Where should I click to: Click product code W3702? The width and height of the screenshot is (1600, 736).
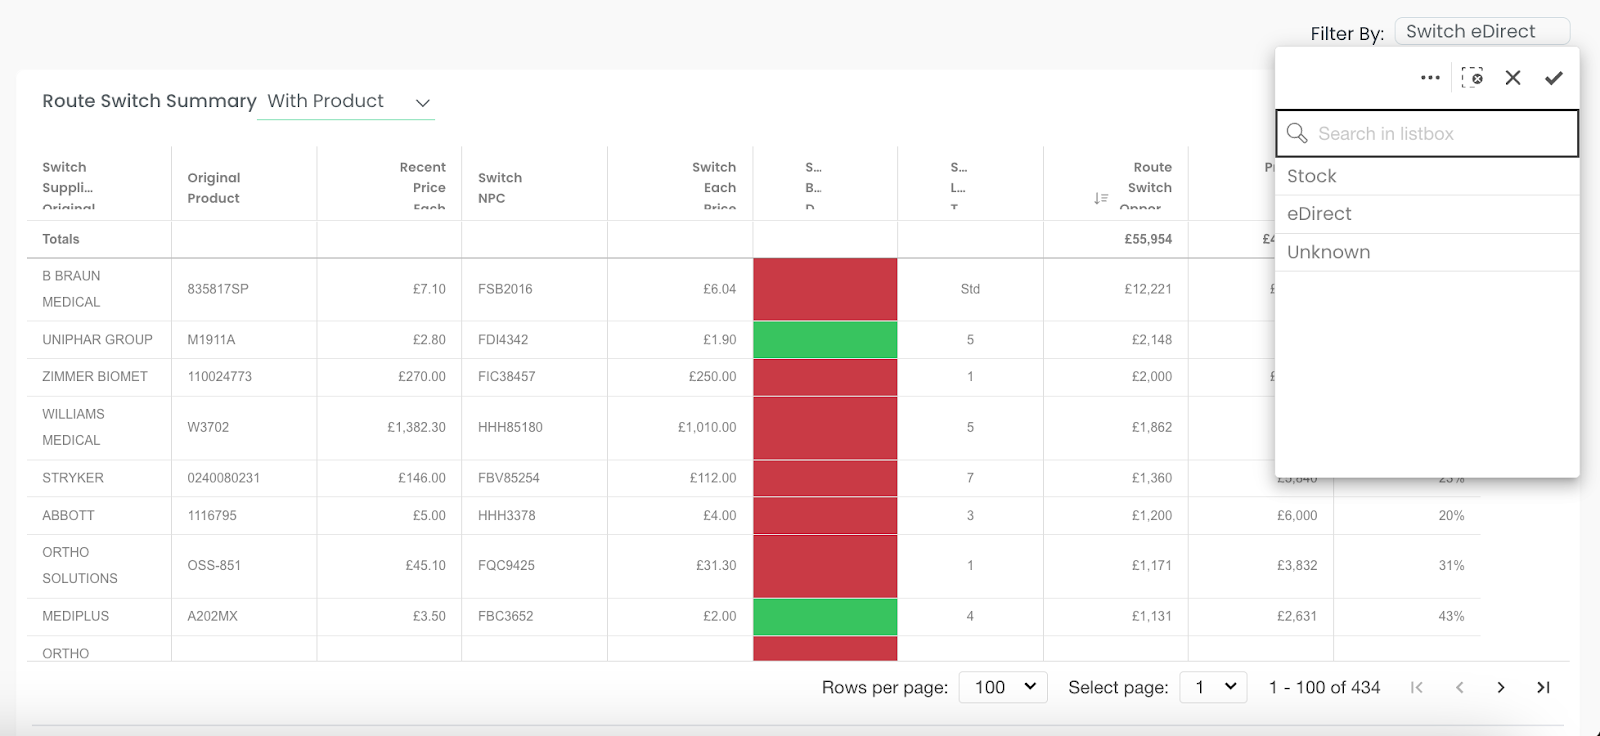point(208,427)
